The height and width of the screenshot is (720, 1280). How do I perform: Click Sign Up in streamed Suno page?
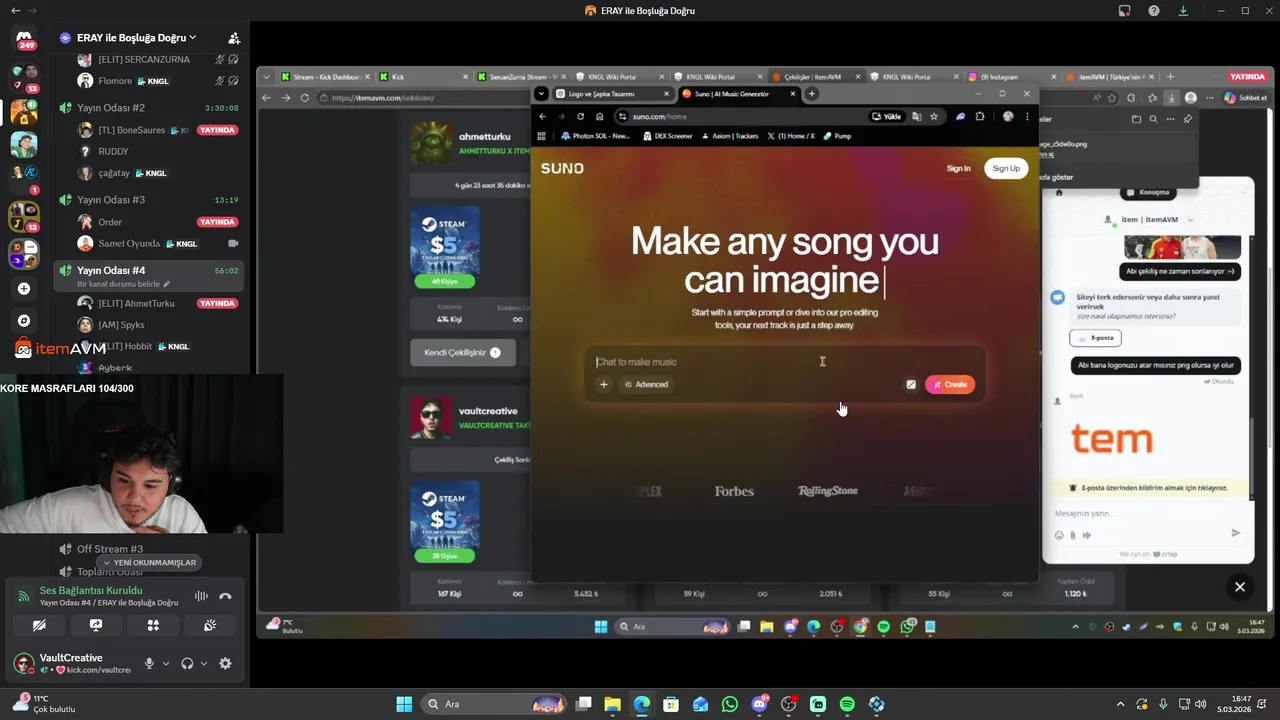pos(1006,168)
